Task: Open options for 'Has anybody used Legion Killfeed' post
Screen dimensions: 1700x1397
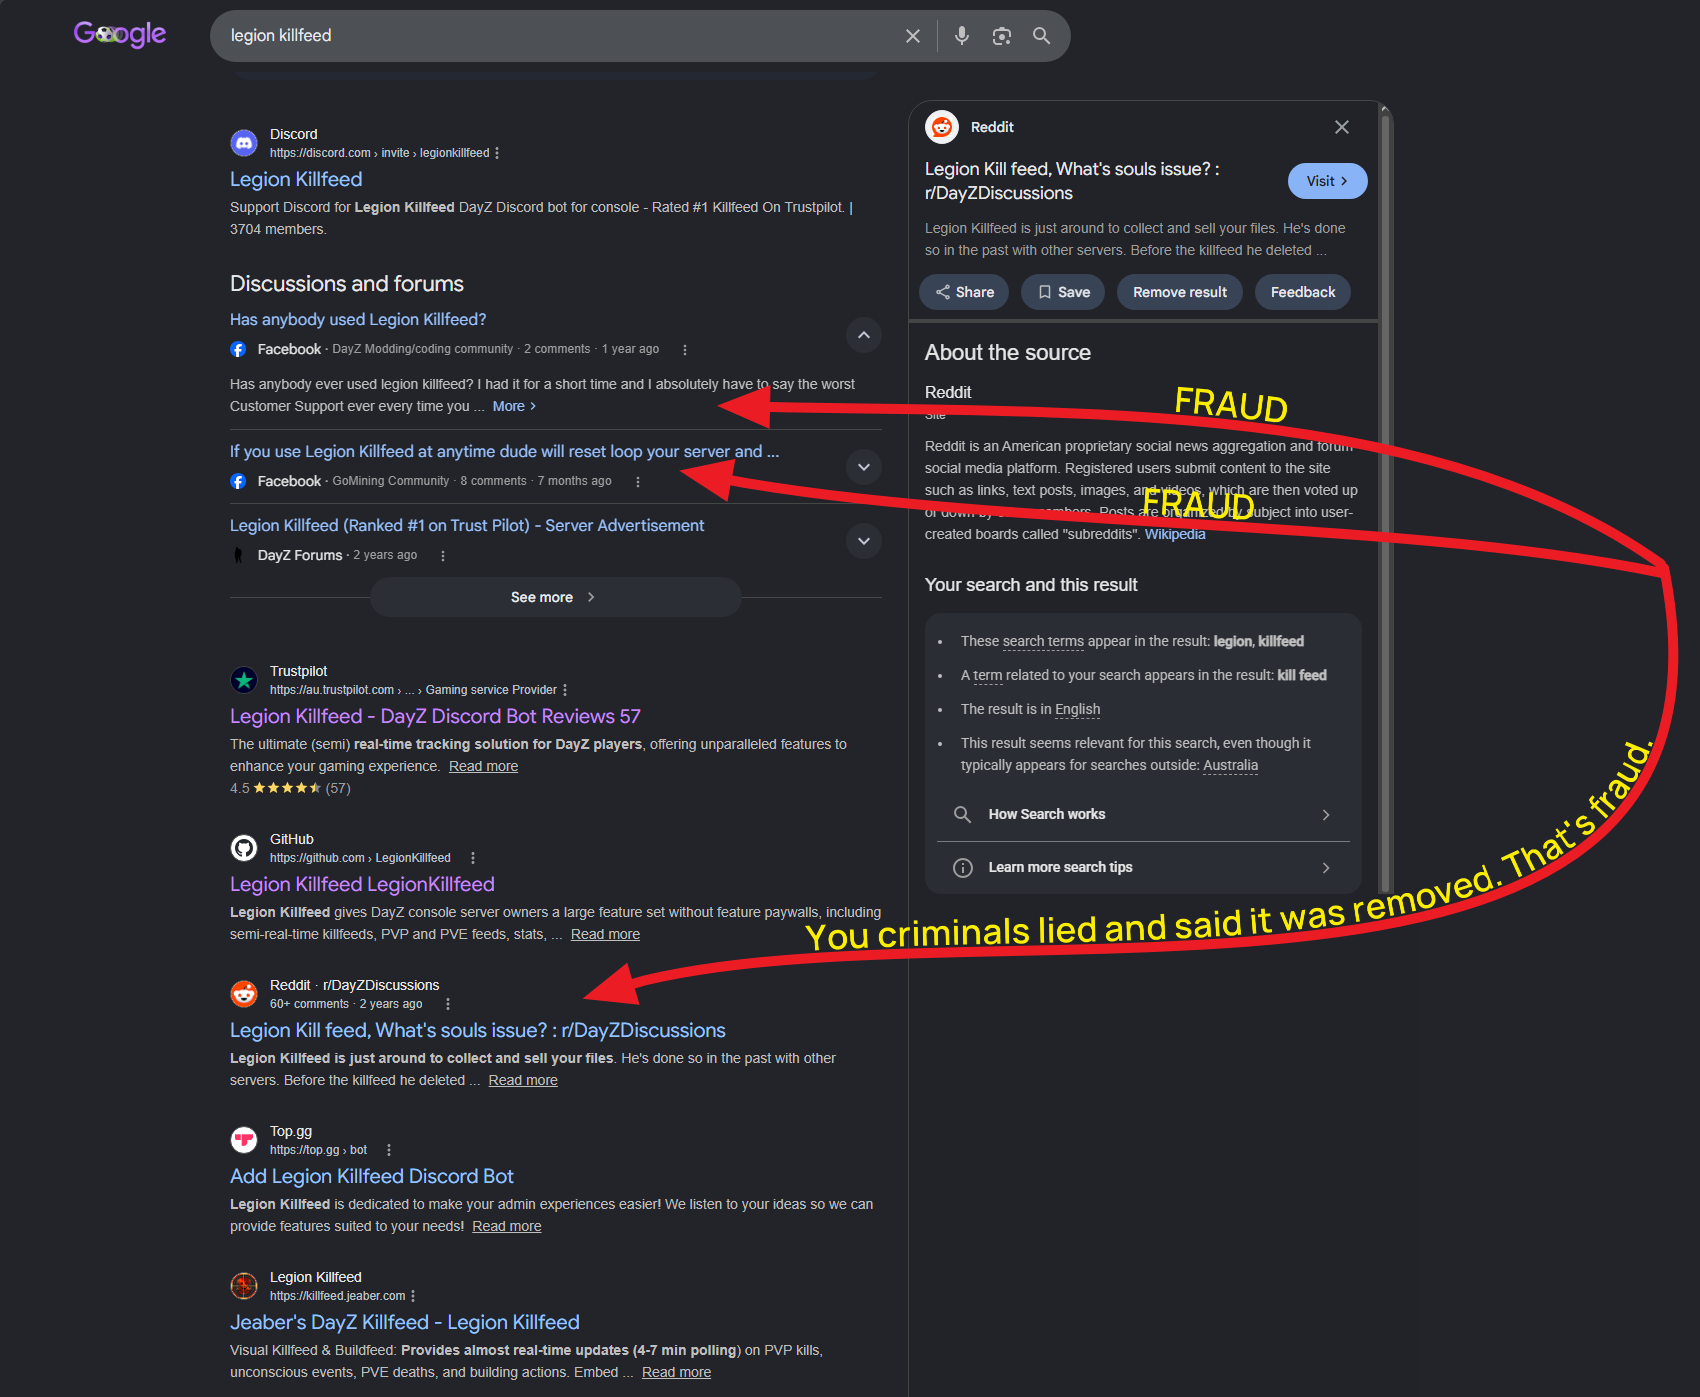Action: (685, 350)
